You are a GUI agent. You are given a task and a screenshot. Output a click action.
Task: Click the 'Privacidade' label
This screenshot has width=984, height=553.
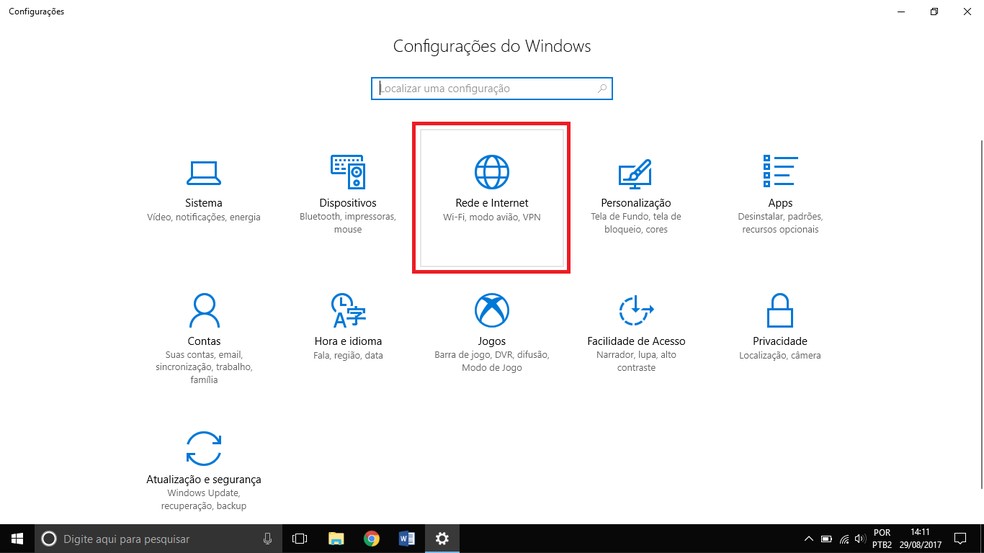click(780, 341)
